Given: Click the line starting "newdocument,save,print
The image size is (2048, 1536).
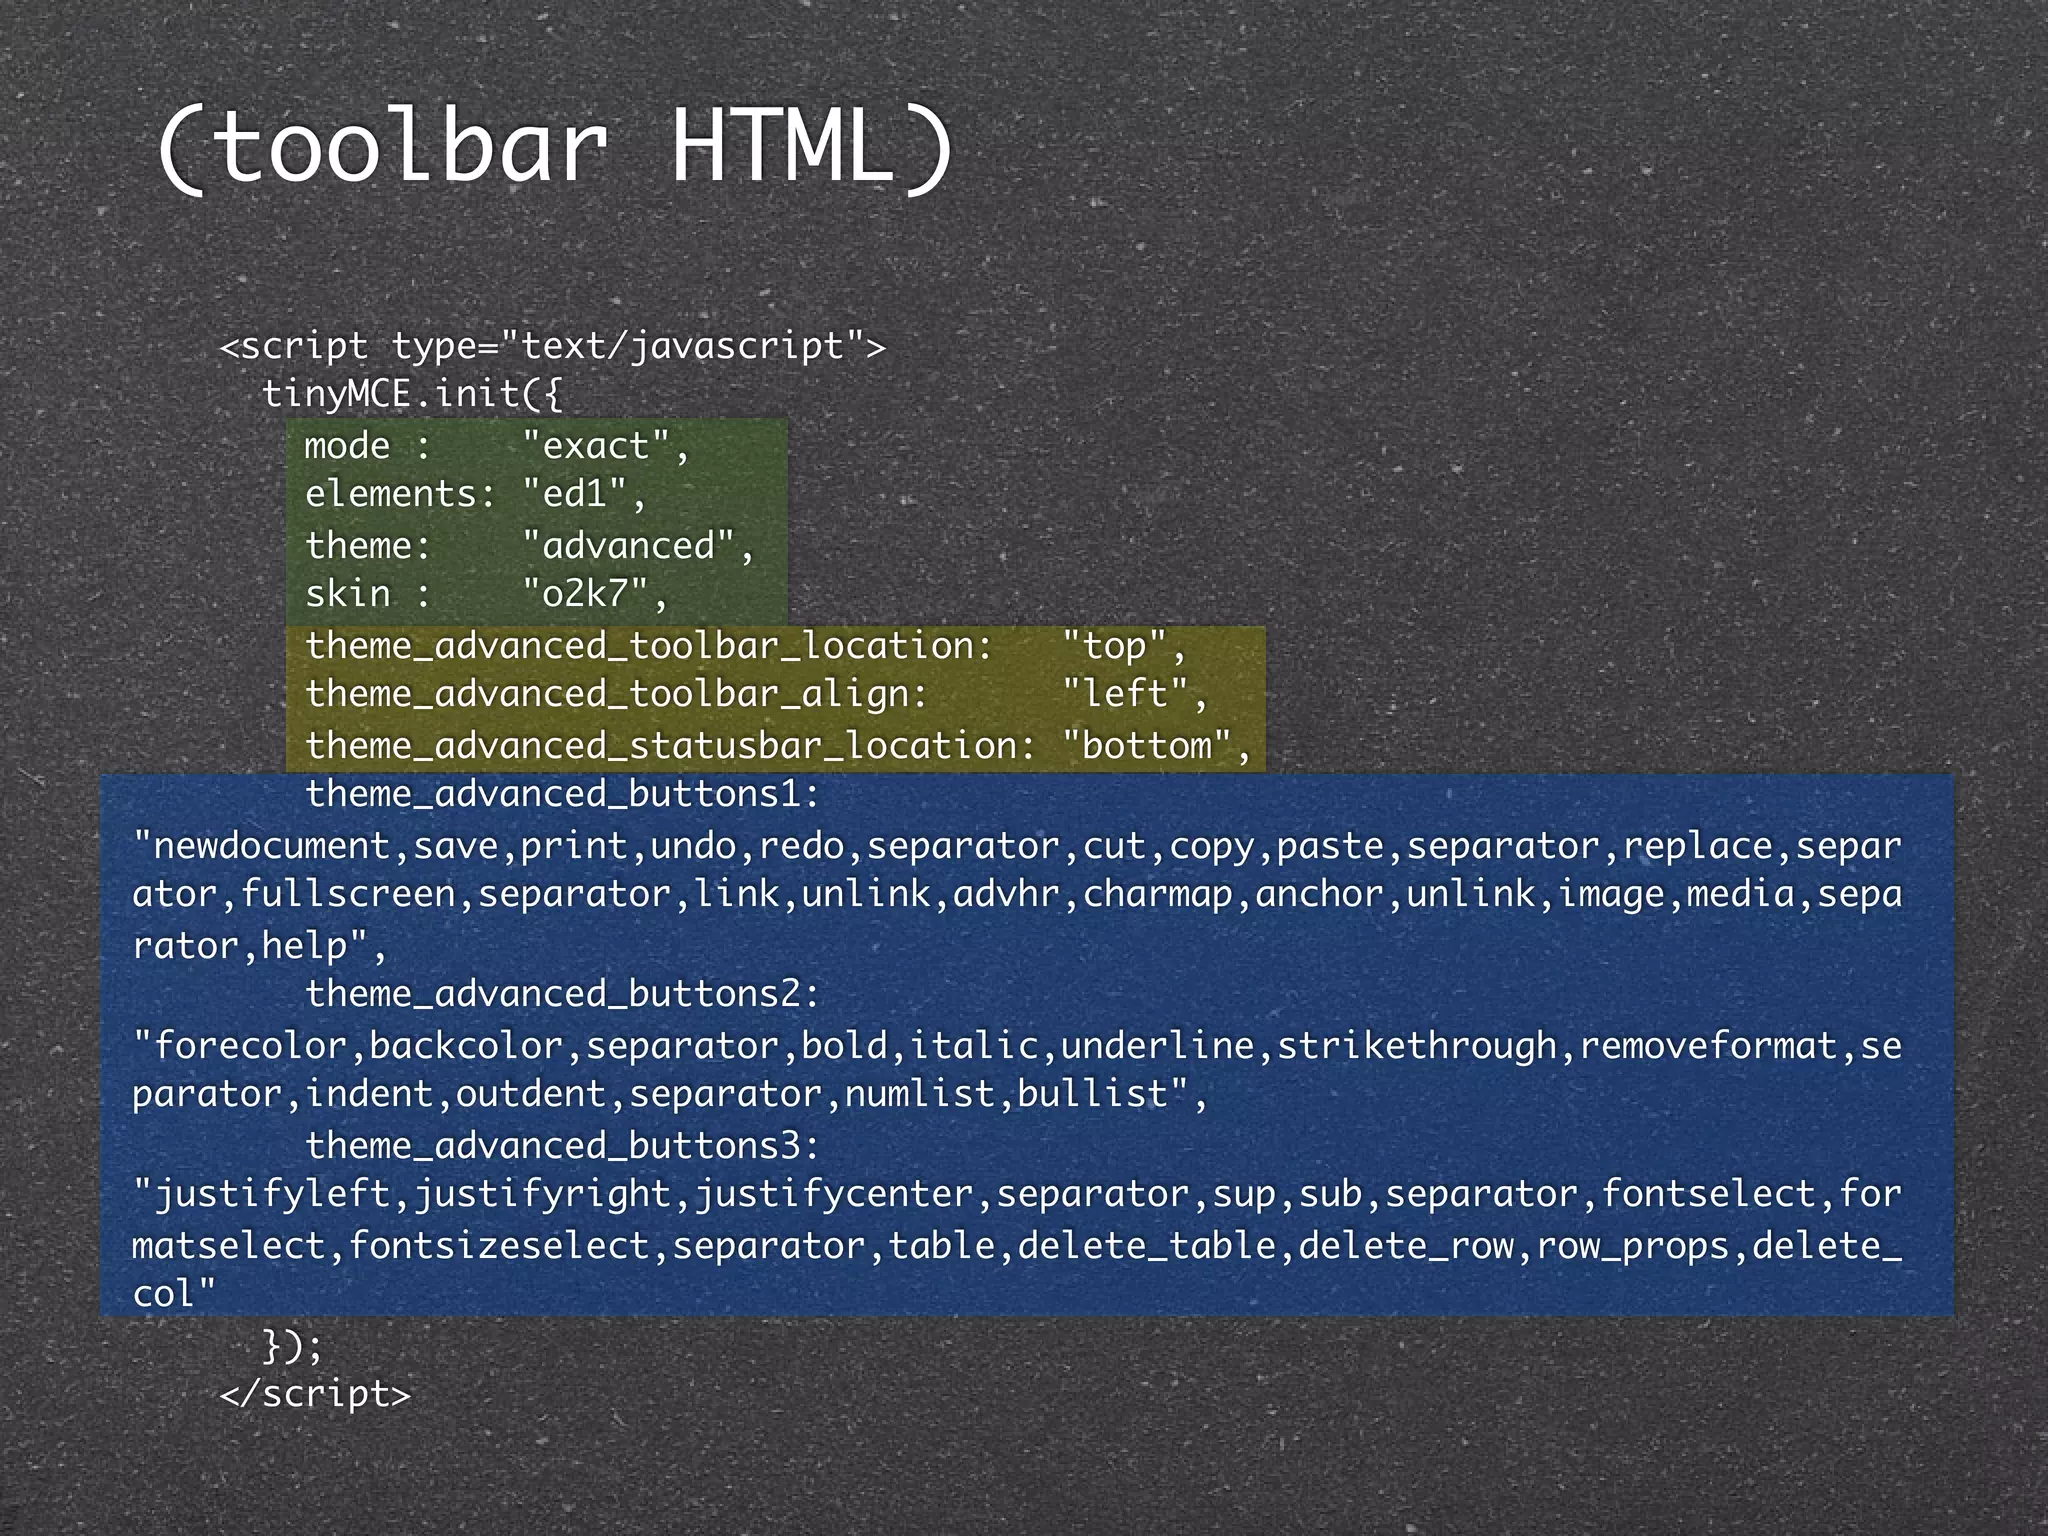Looking at the screenshot, I should click(x=1017, y=846).
